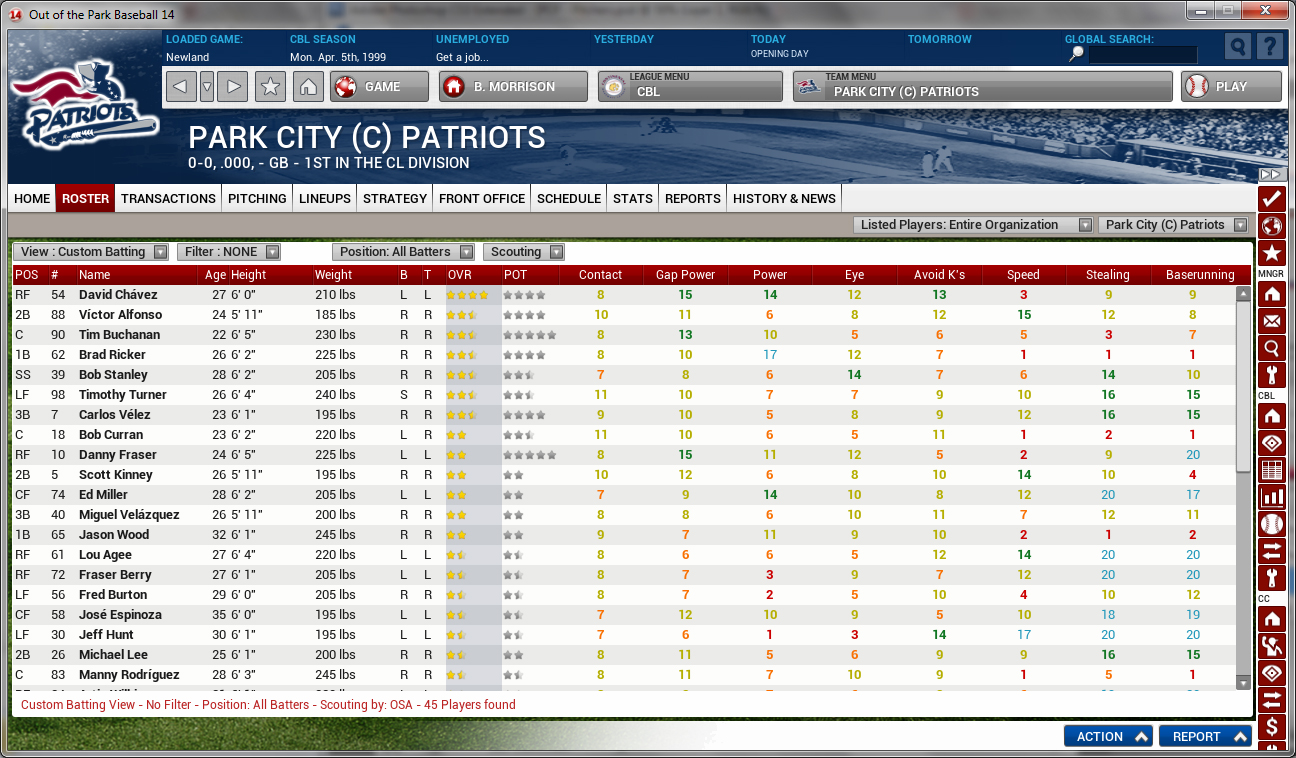This screenshot has width=1296, height=758.
Task: Open the View: Custom Batting dropdown
Action: (92, 252)
